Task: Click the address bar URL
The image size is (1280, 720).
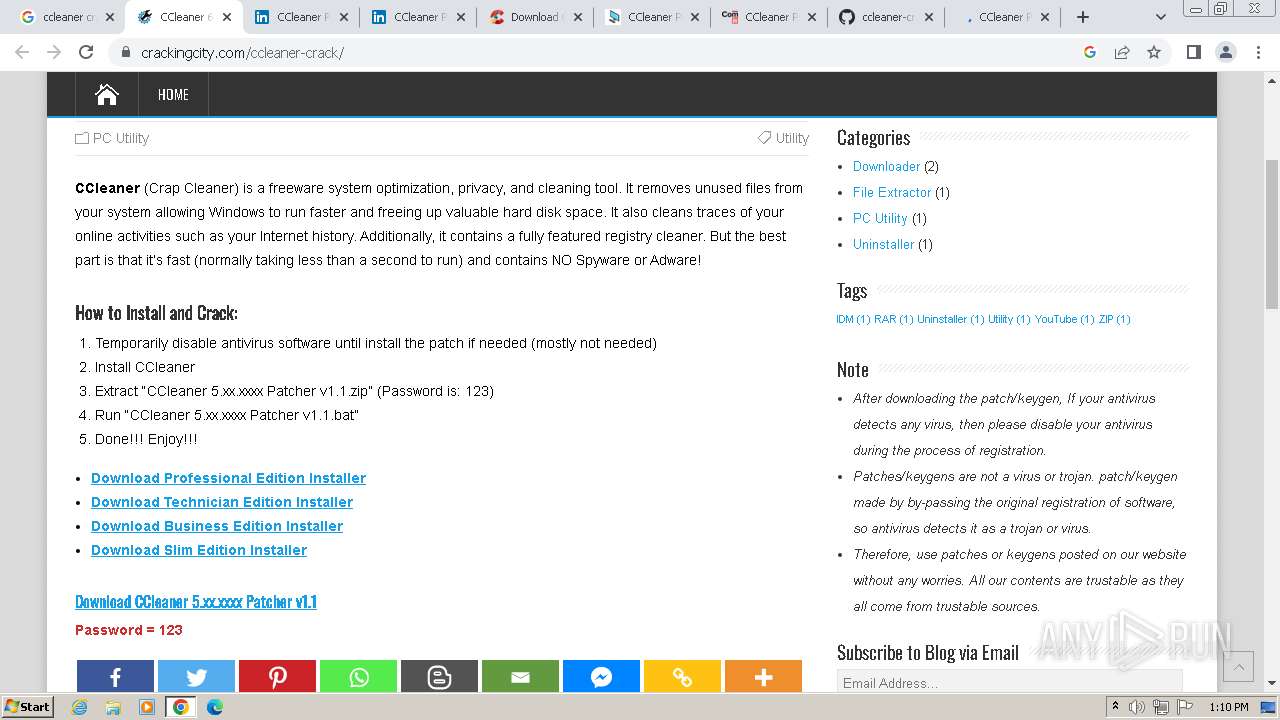Action: pyautogui.click(x=243, y=52)
